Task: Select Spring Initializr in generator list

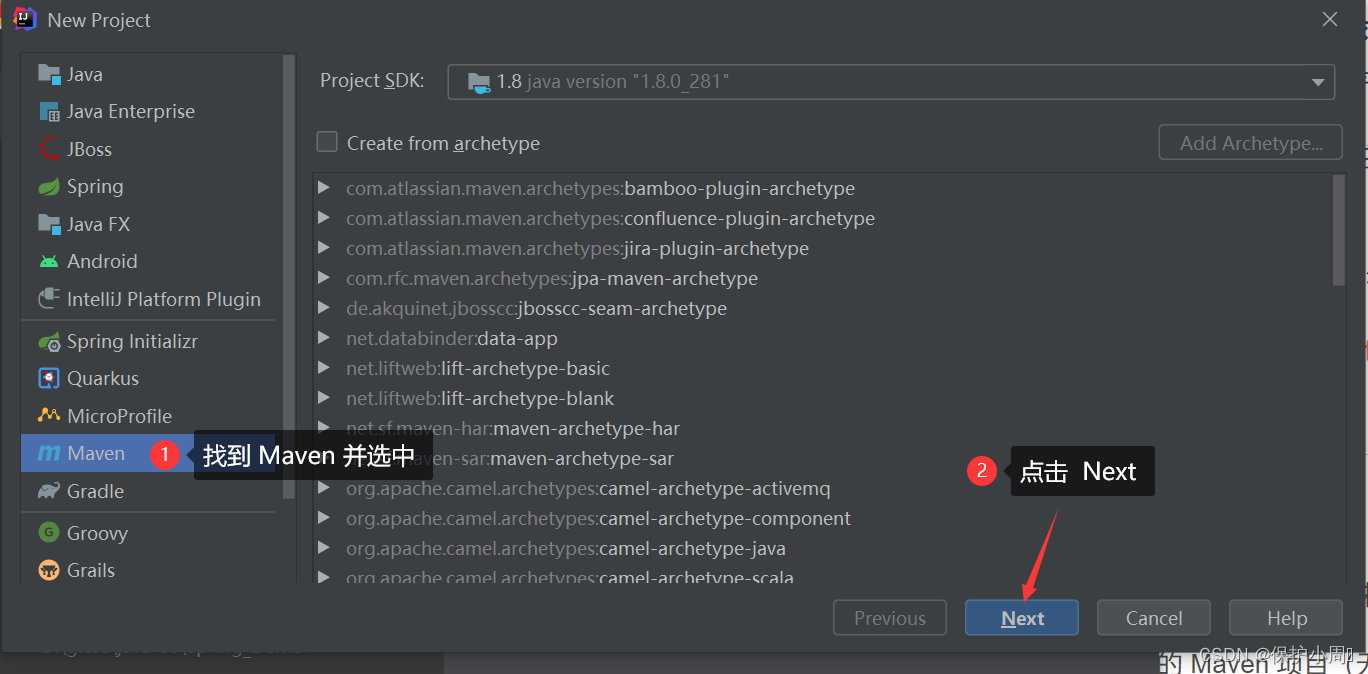Action: (x=132, y=341)
